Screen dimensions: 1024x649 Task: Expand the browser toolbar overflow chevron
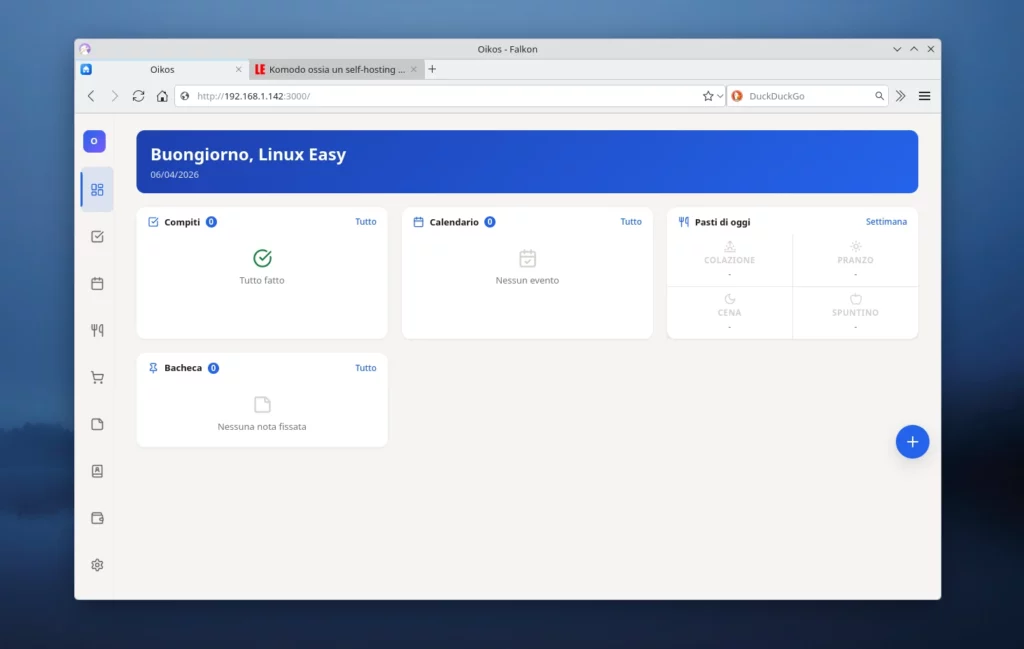coord(900,96)
